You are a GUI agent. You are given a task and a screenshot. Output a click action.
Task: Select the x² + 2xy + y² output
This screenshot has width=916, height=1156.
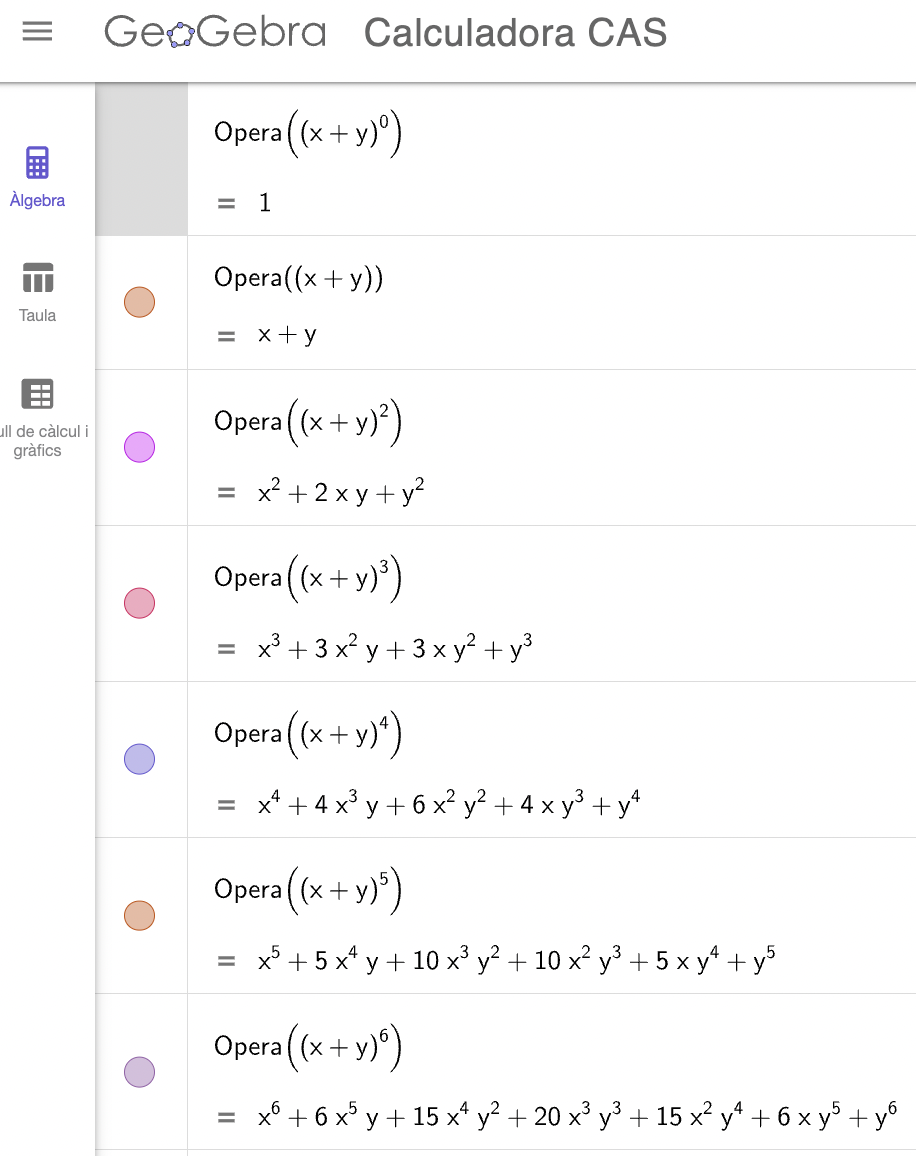[x=341, y=491]
